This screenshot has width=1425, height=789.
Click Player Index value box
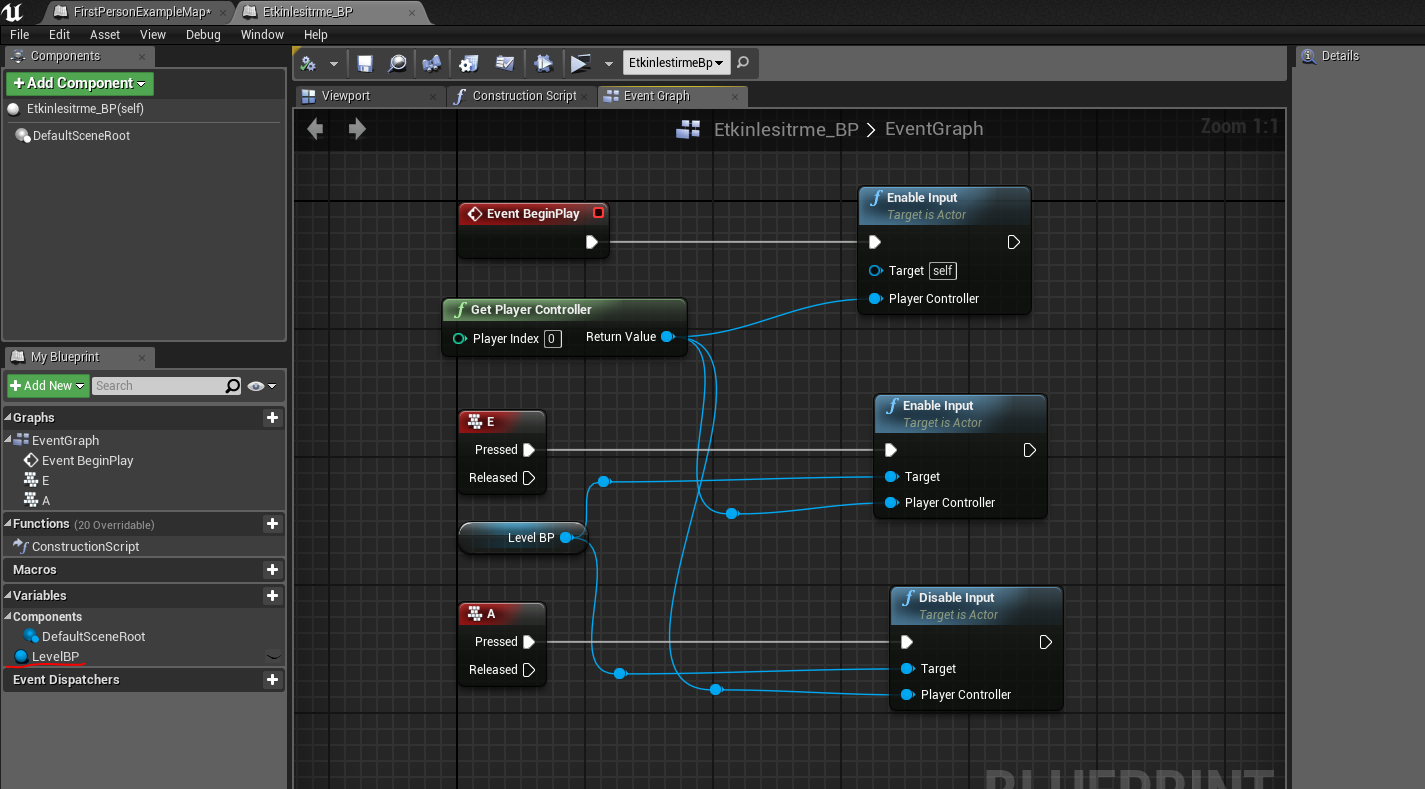552,339
